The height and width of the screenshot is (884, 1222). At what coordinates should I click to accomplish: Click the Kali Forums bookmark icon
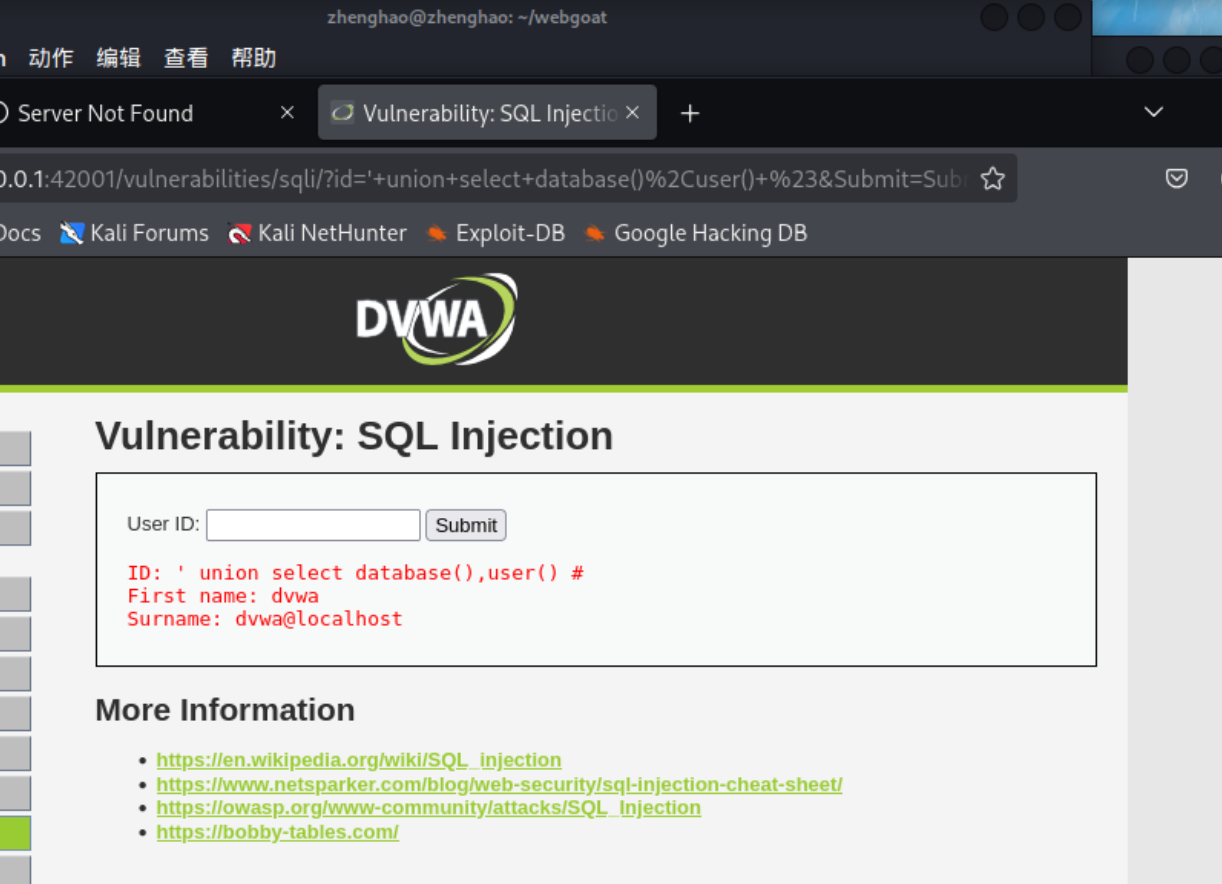pos(71,234)
